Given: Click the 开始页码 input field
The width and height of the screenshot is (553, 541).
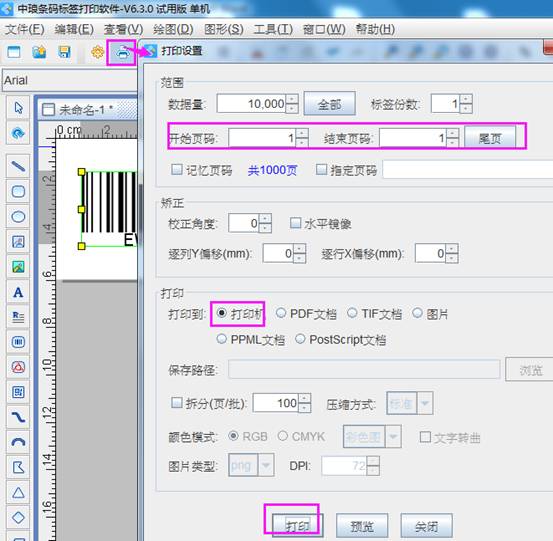Looking at the screenshot, I should point(262,138).
